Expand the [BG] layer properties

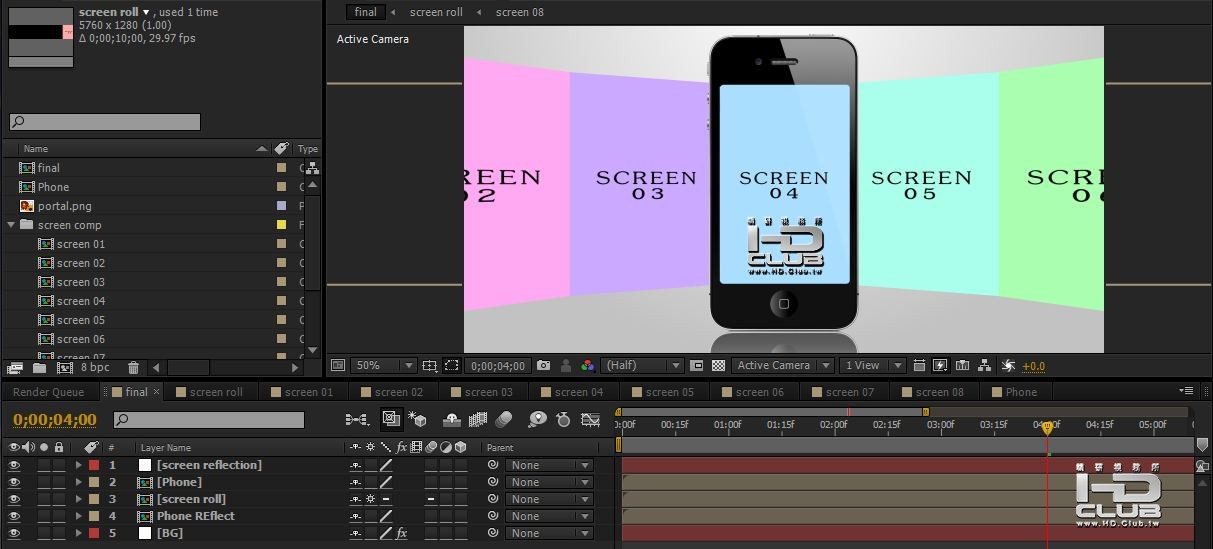(x=79, y=533)
